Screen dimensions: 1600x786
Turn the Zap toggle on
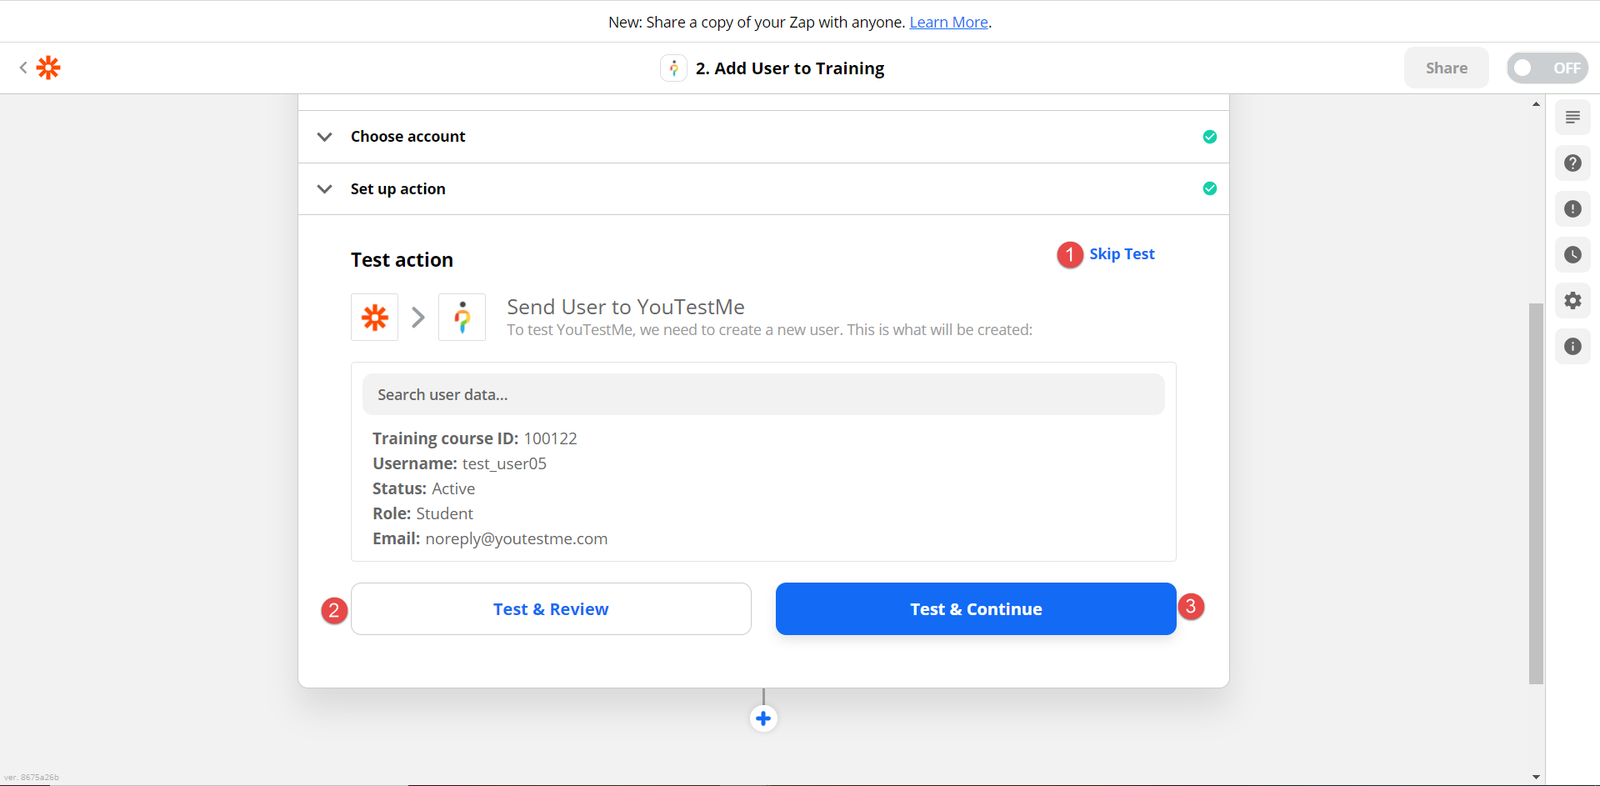click(1546, 68)
